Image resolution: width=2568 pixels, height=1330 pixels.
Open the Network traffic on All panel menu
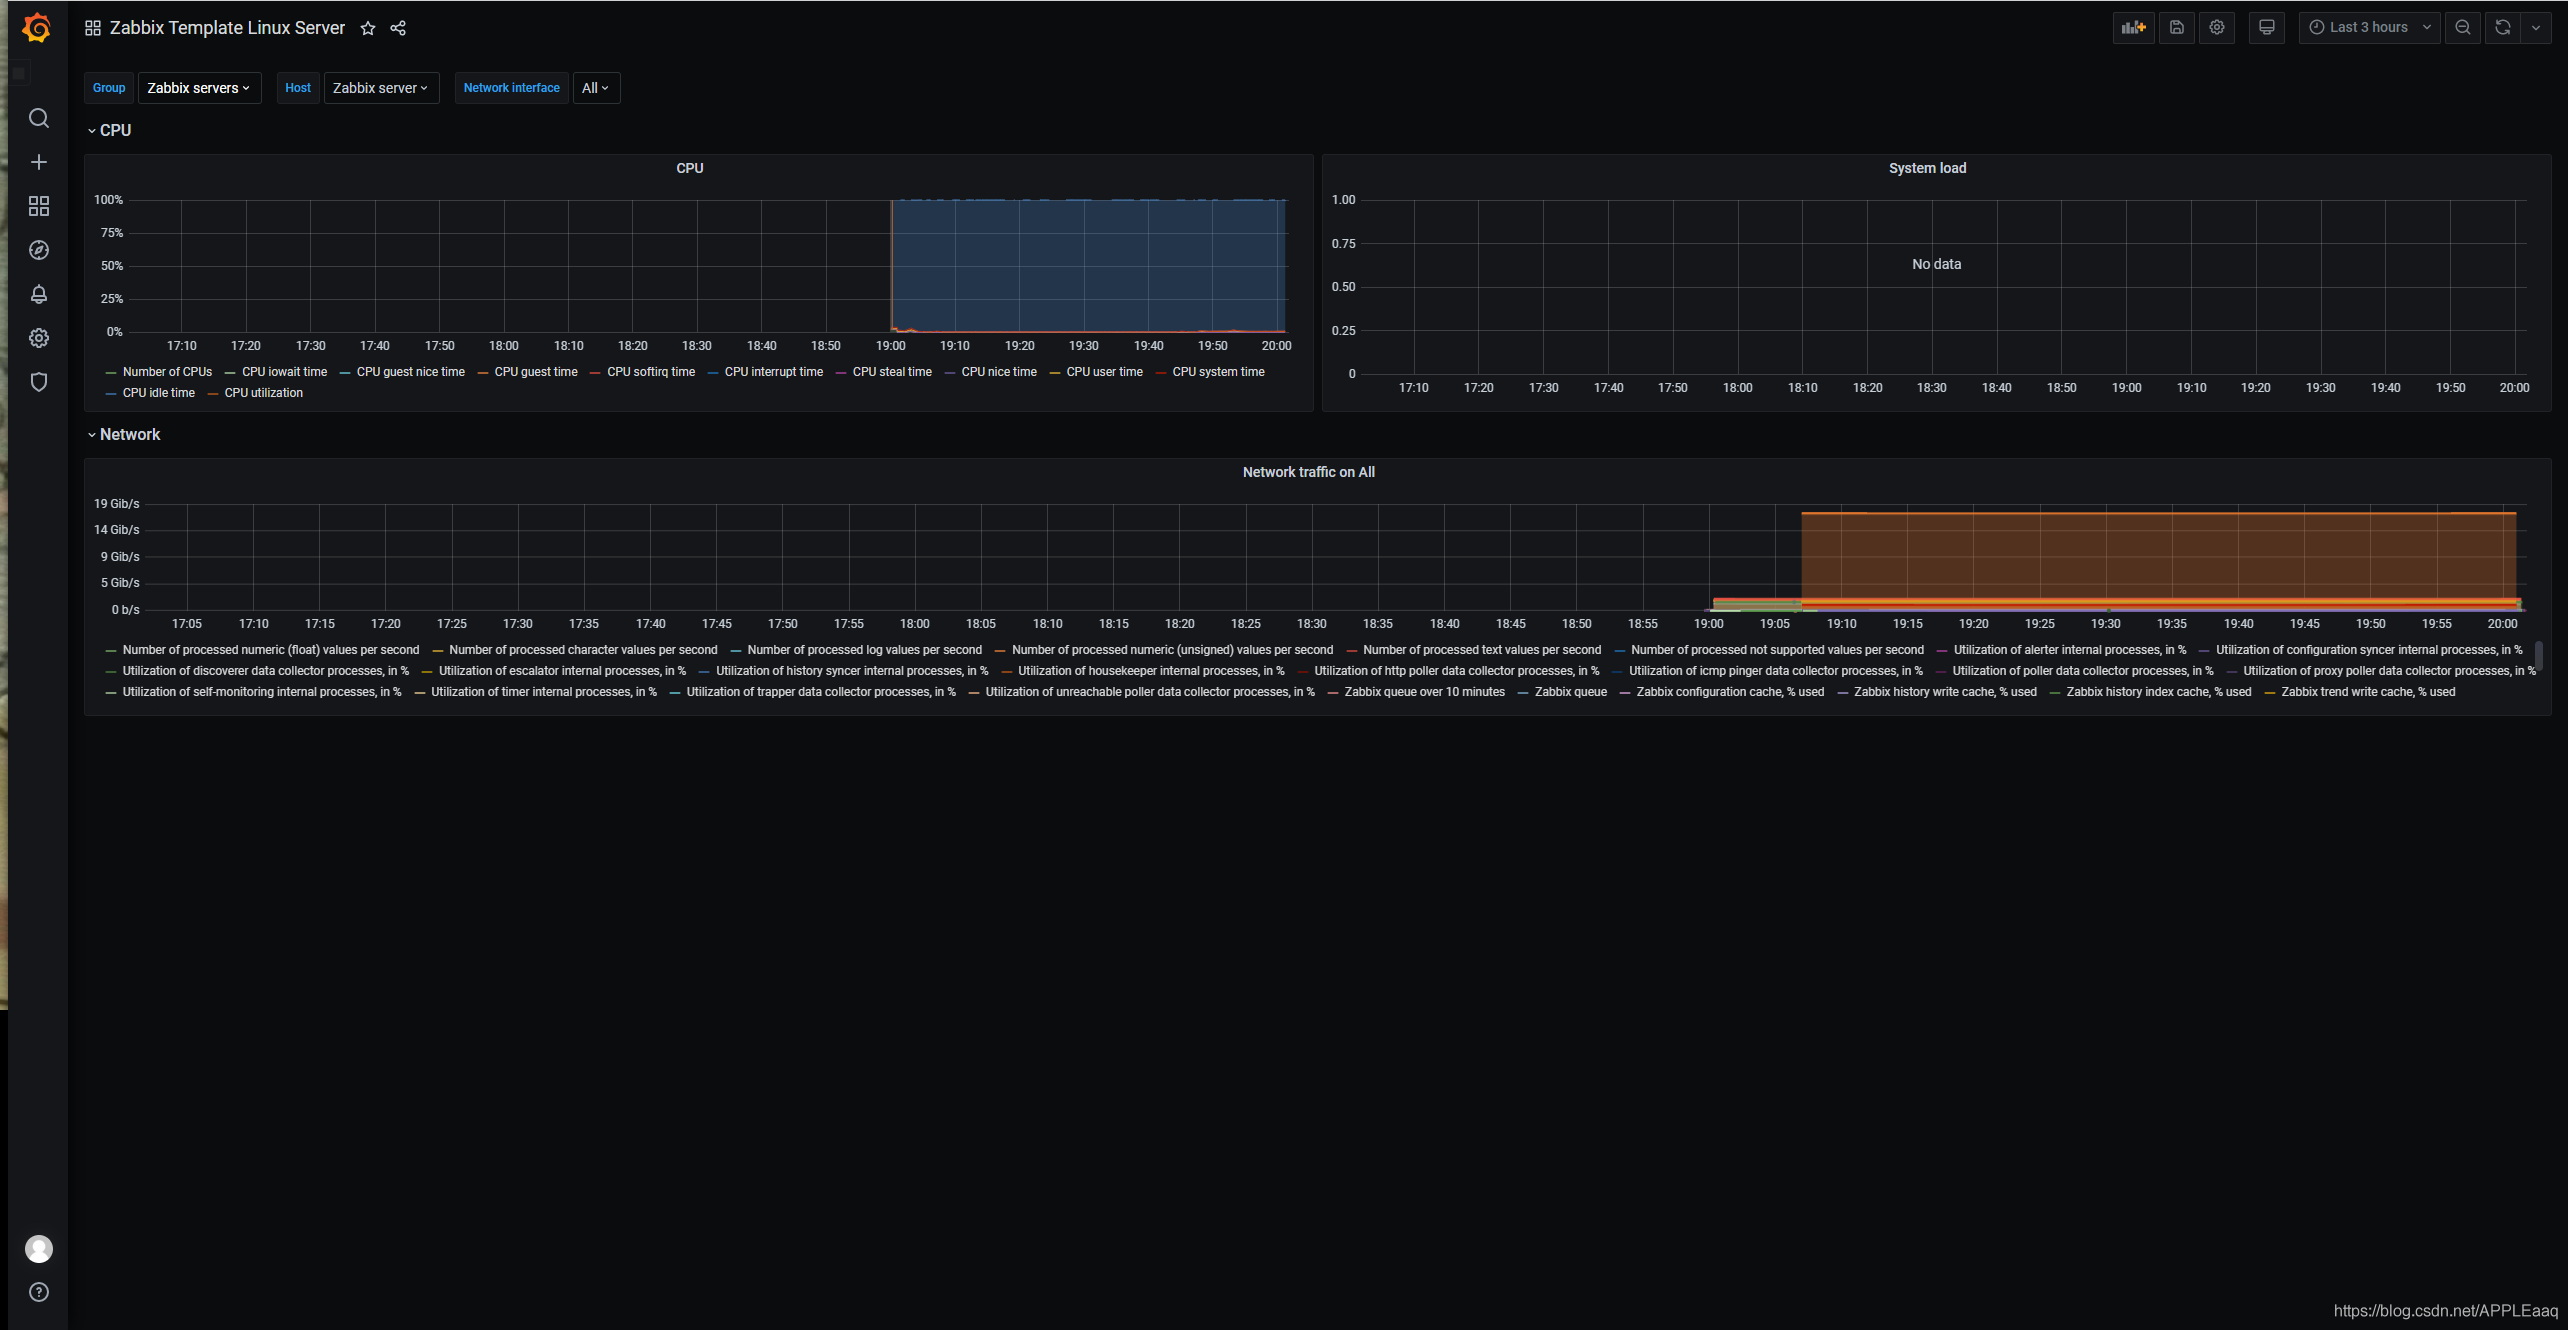point(1308,472)
